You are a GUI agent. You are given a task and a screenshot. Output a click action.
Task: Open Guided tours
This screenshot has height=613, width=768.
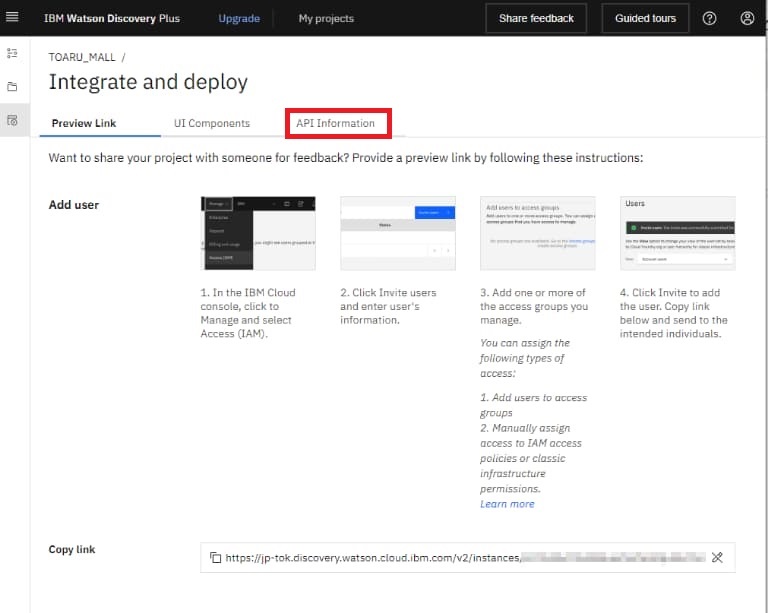click(x=645, y=18)
